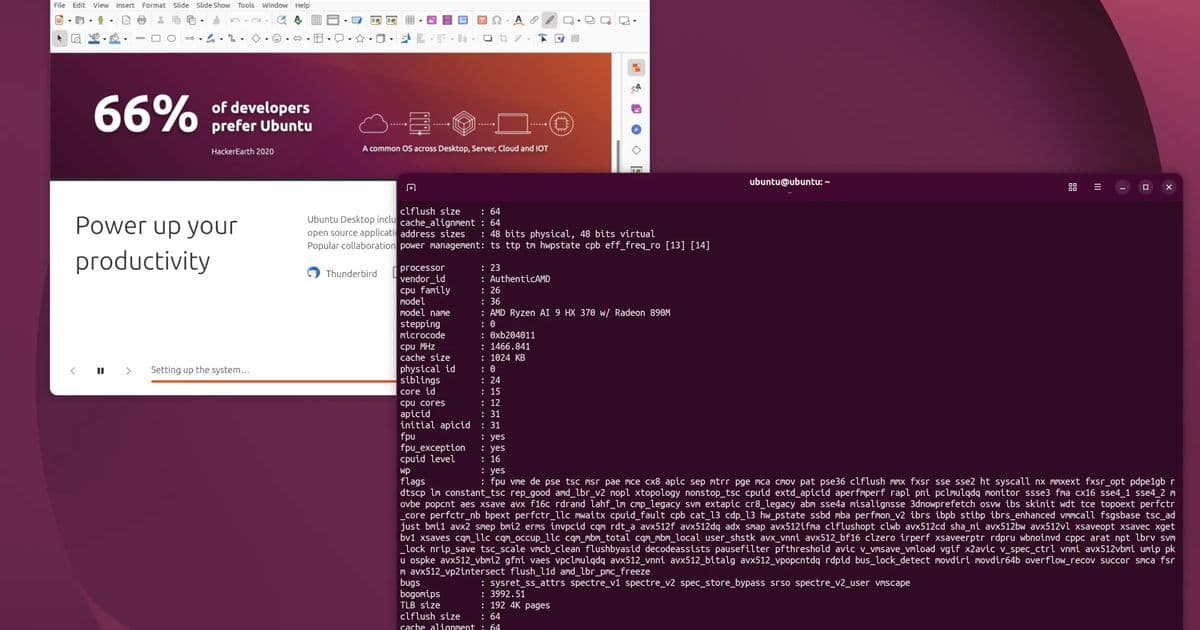
Task: Click the Insert Hyperlink chain icon
Action: tap(534, 20)
